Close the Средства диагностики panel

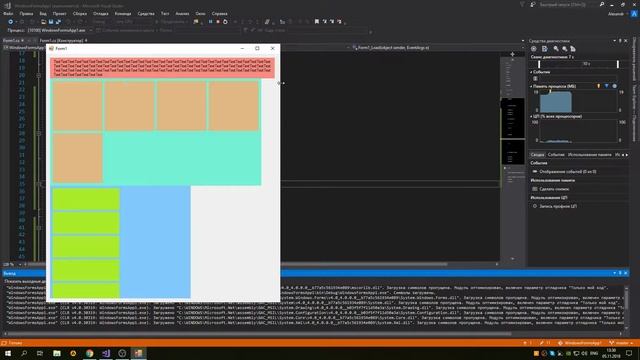point(626,41)
